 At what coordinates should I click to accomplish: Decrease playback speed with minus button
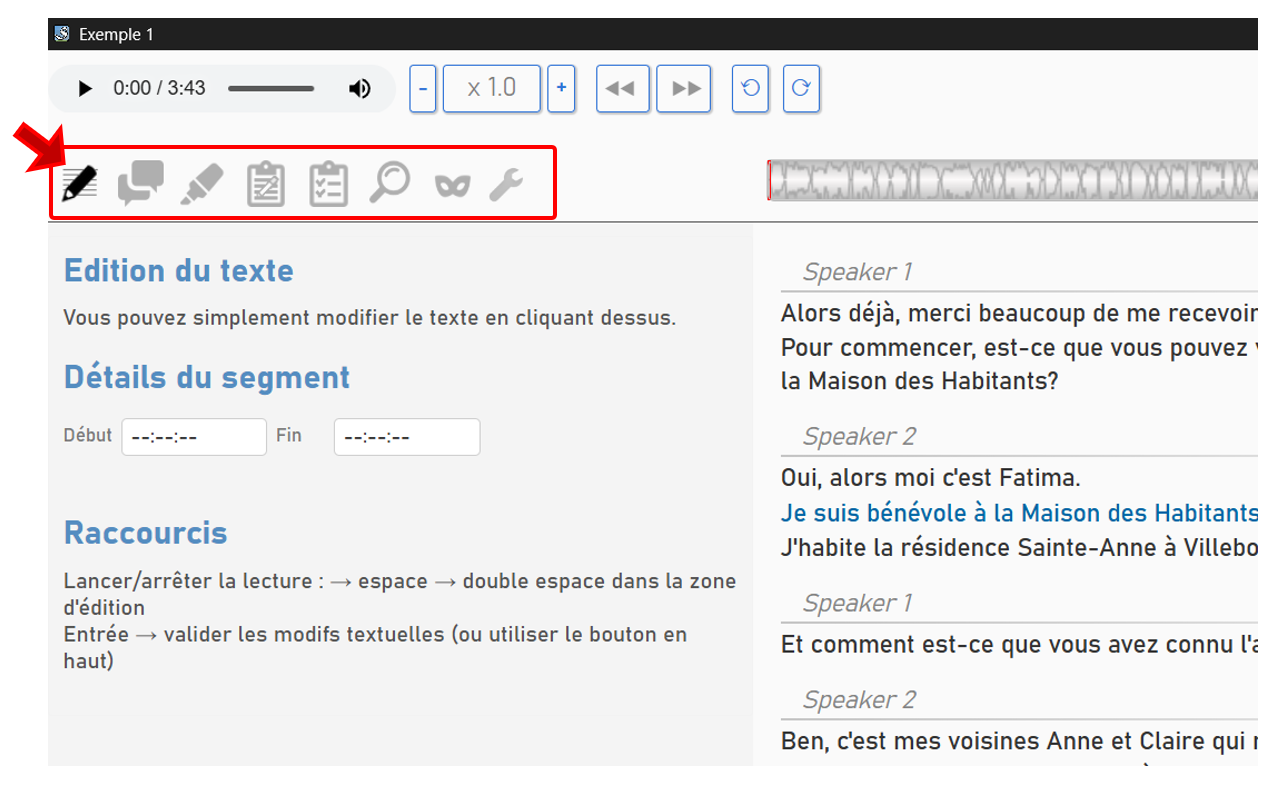coord(423,89)
